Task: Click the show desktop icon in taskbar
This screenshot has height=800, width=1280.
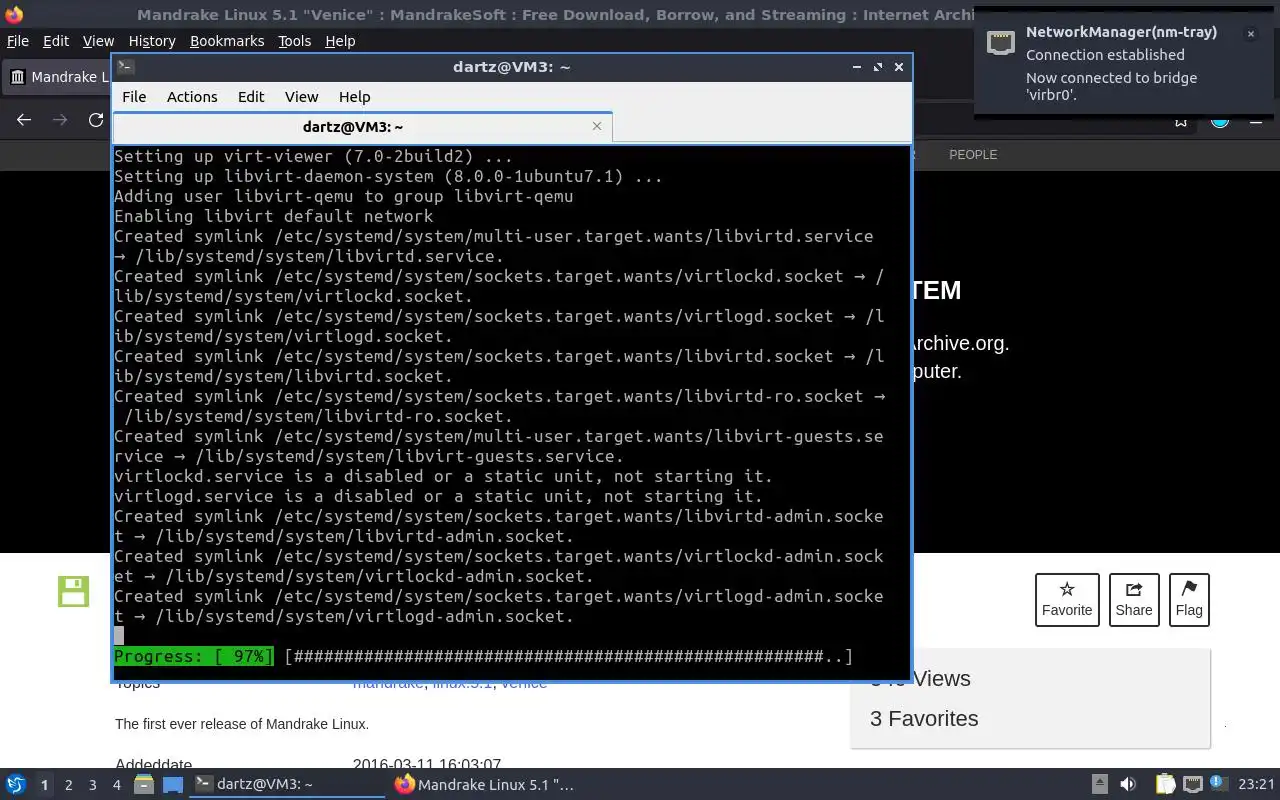Action: tap(173, 785)
